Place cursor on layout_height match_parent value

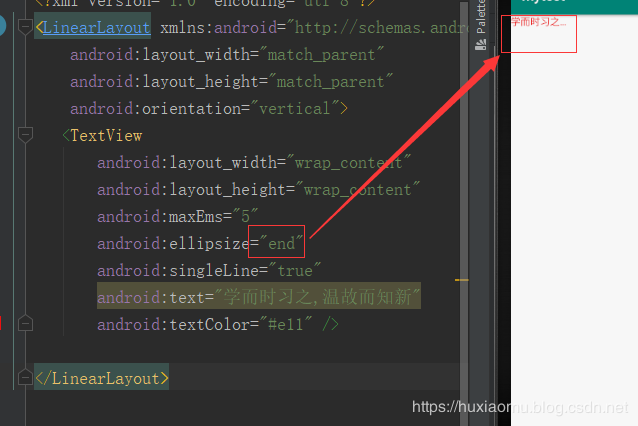(330, 82)
